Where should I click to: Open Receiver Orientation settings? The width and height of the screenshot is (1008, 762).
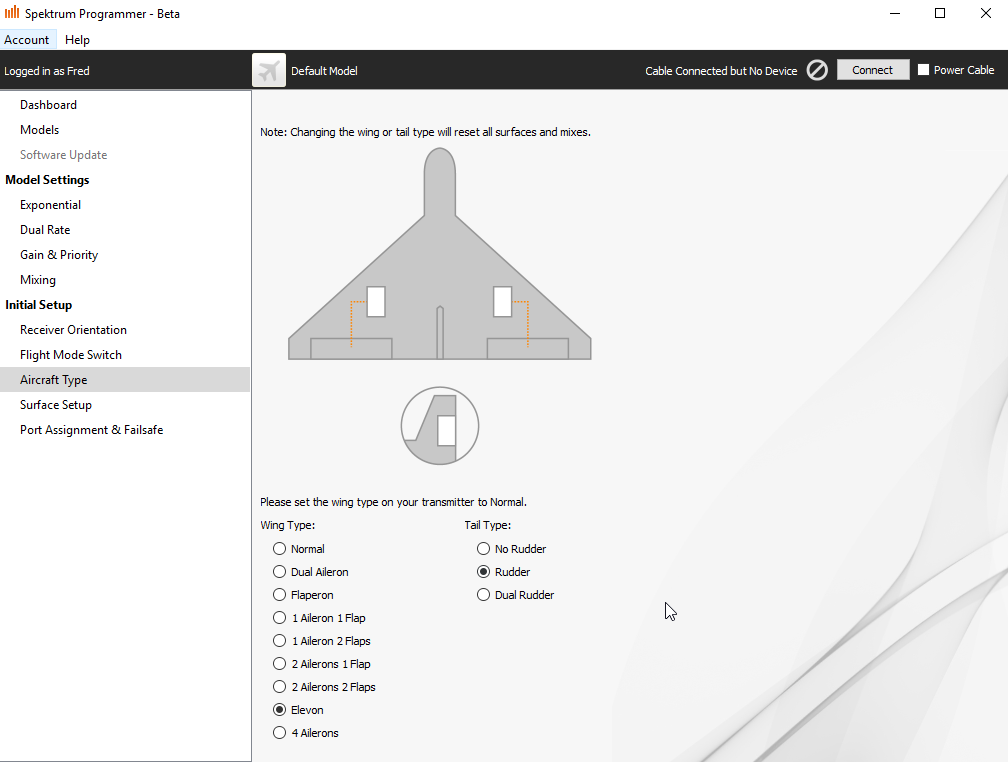click(73, 330)
